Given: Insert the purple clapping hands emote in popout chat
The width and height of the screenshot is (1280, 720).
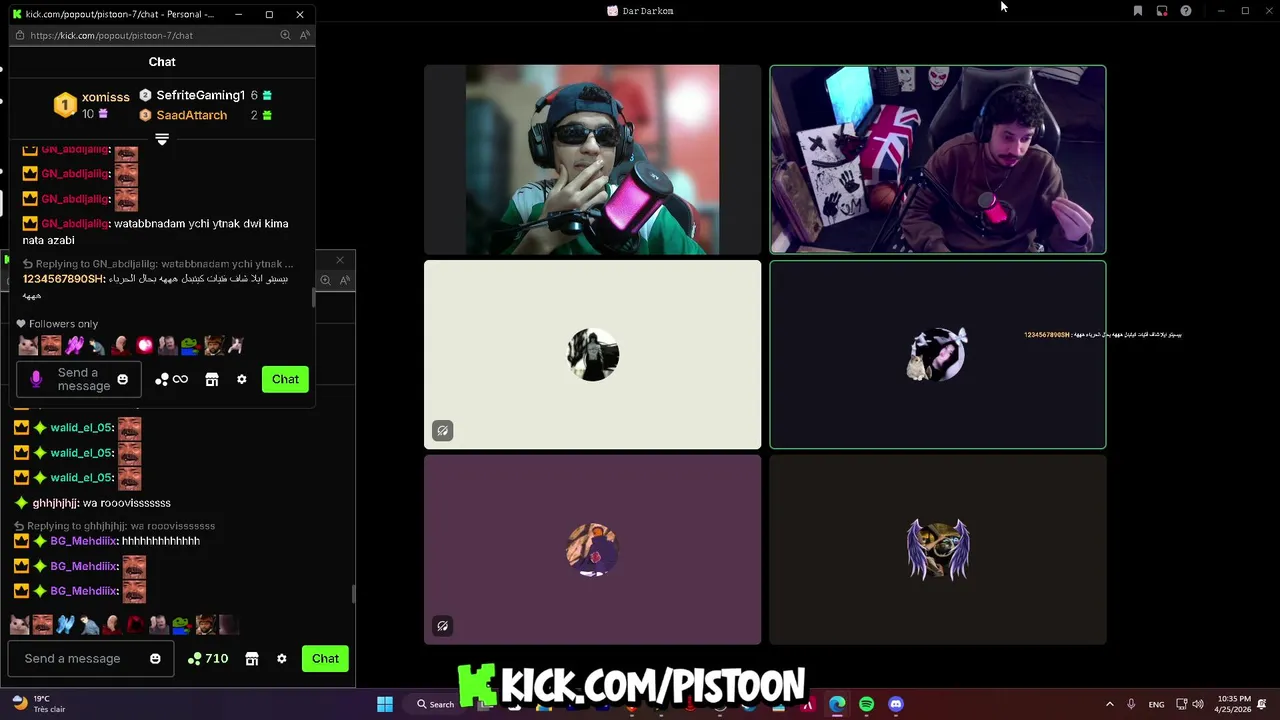Looking at the screenshot, I should 74,345.
